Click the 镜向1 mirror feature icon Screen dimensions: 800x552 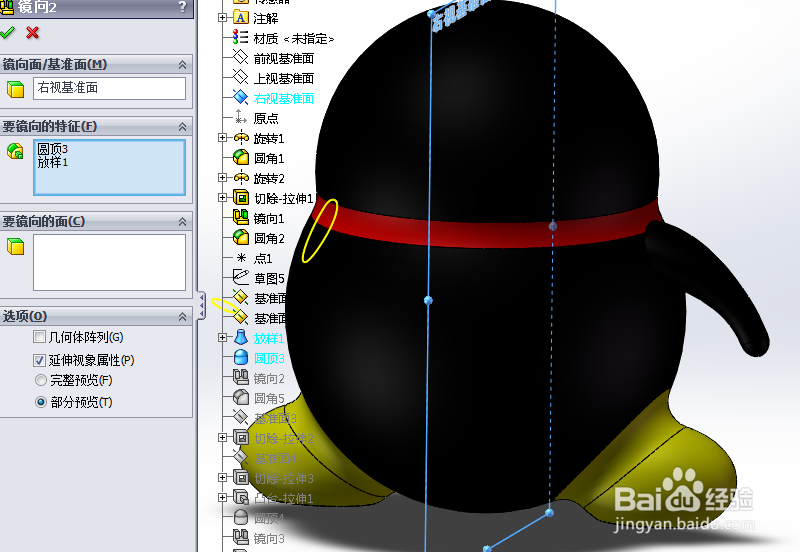click(x=241, y=217)
